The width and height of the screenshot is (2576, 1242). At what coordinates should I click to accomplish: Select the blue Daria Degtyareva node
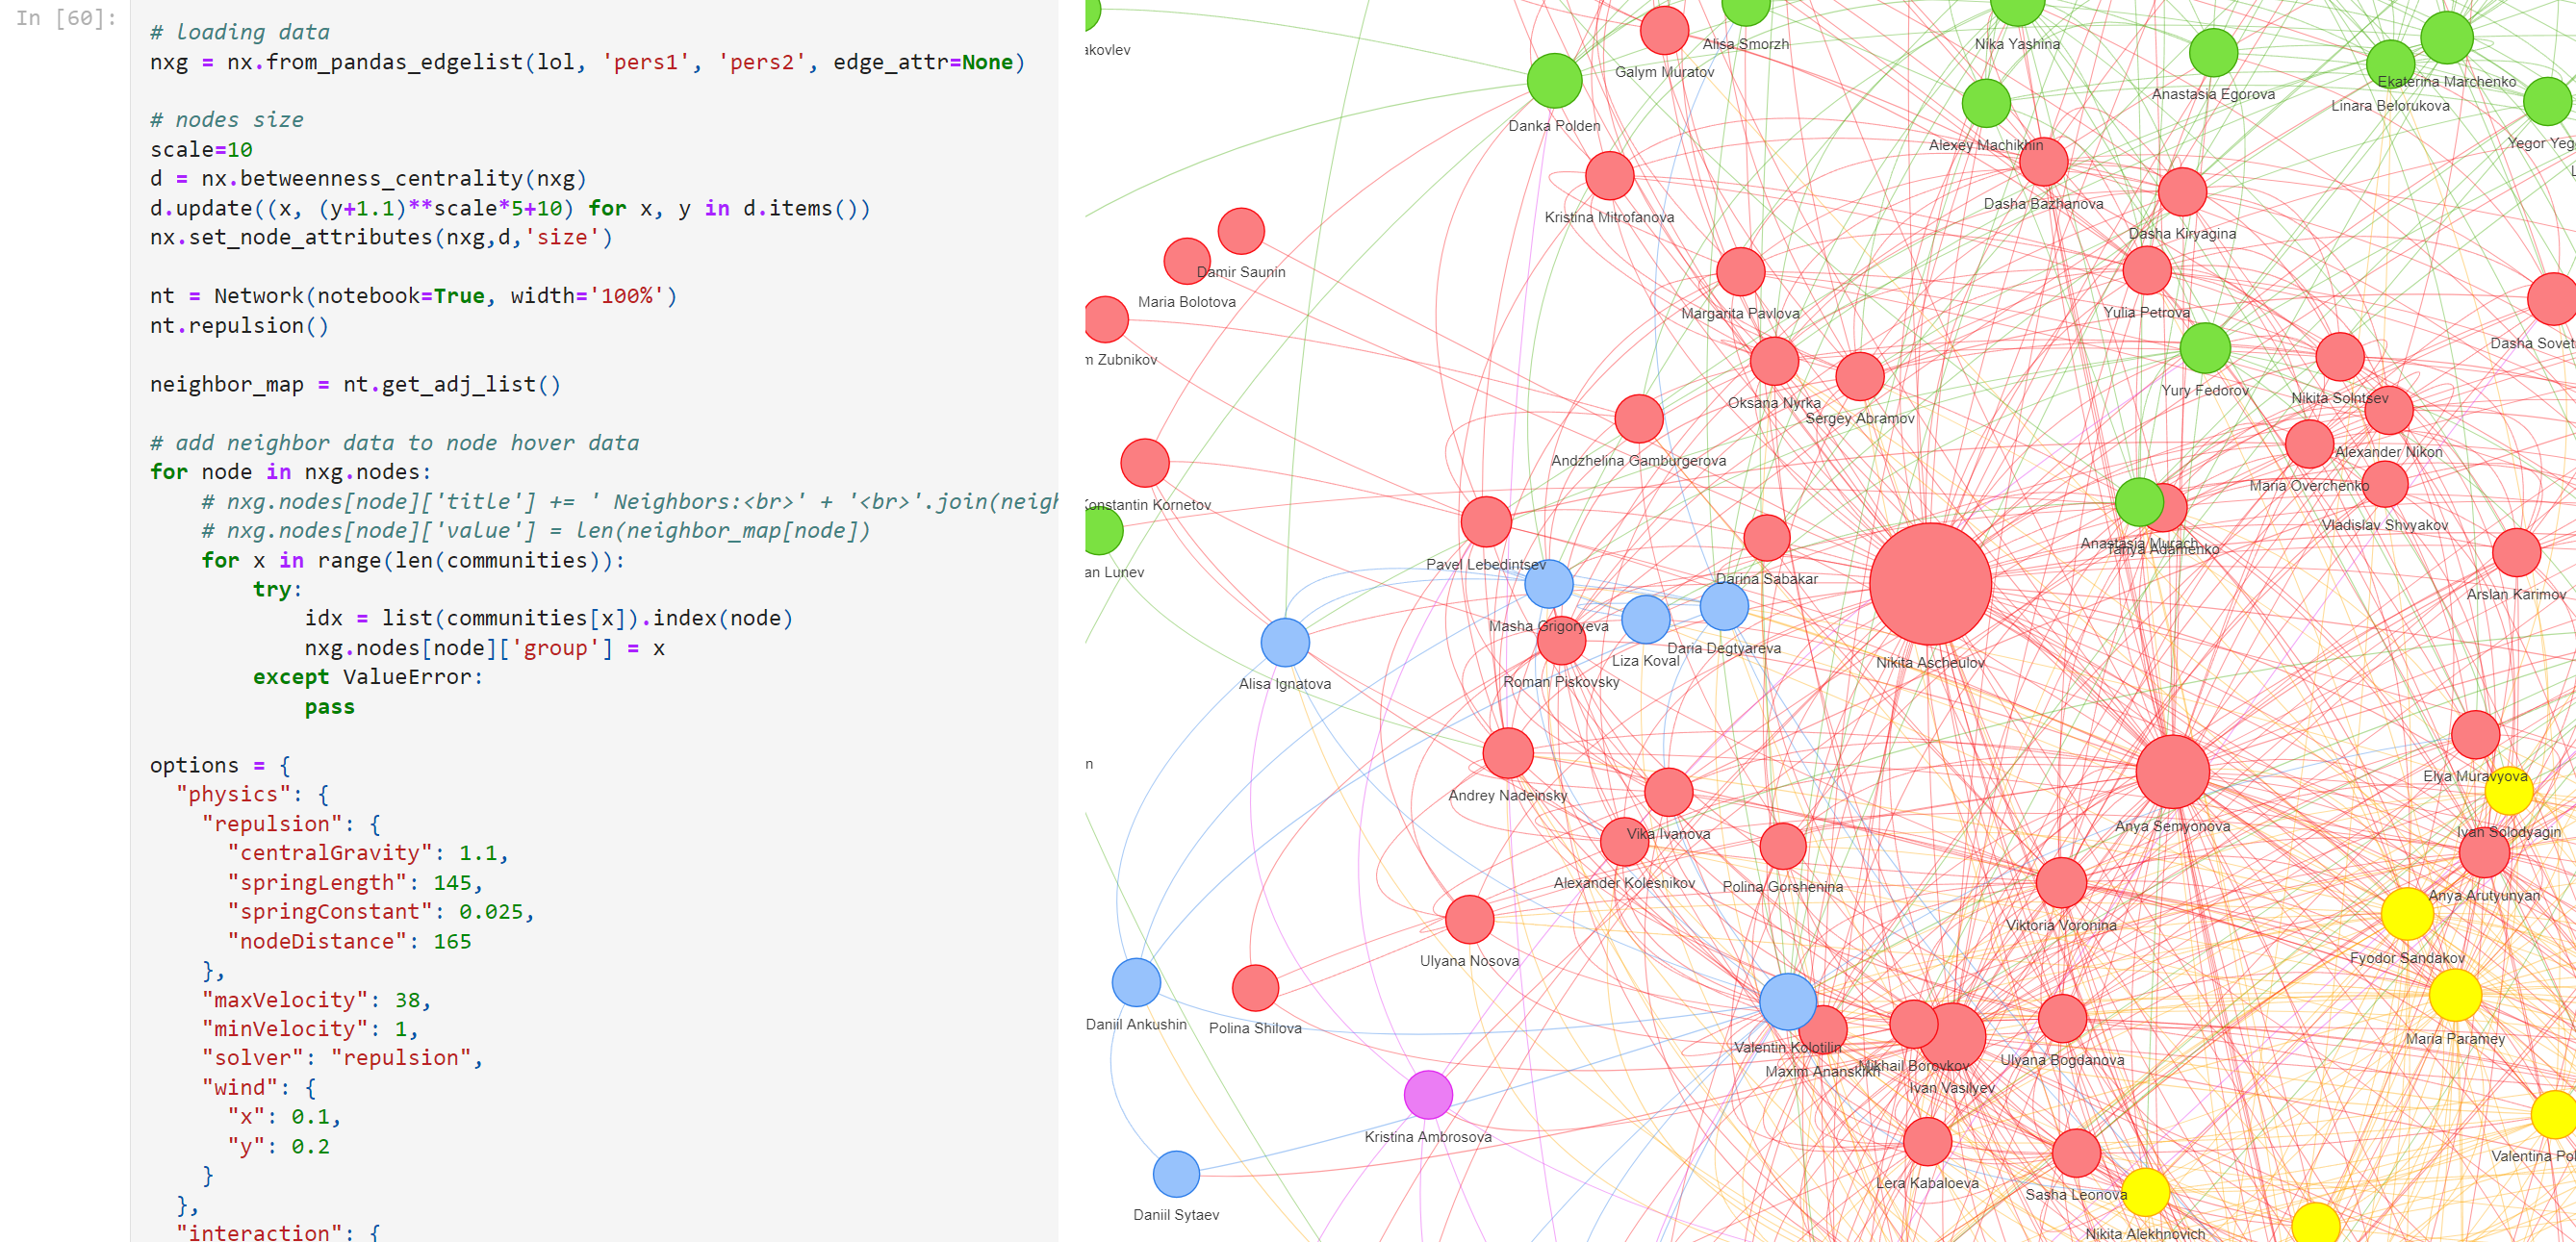(x=1724, y=606)
